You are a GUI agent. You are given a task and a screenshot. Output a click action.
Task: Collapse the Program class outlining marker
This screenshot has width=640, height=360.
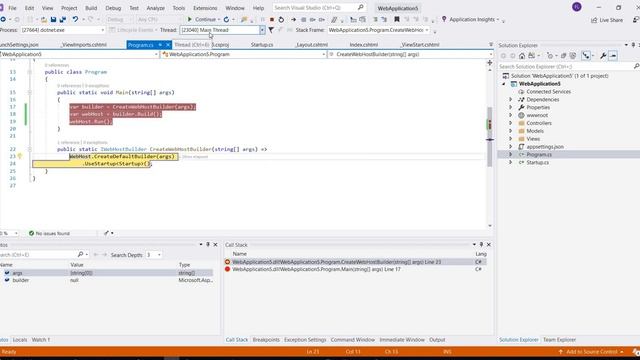[x=29, y=72]
